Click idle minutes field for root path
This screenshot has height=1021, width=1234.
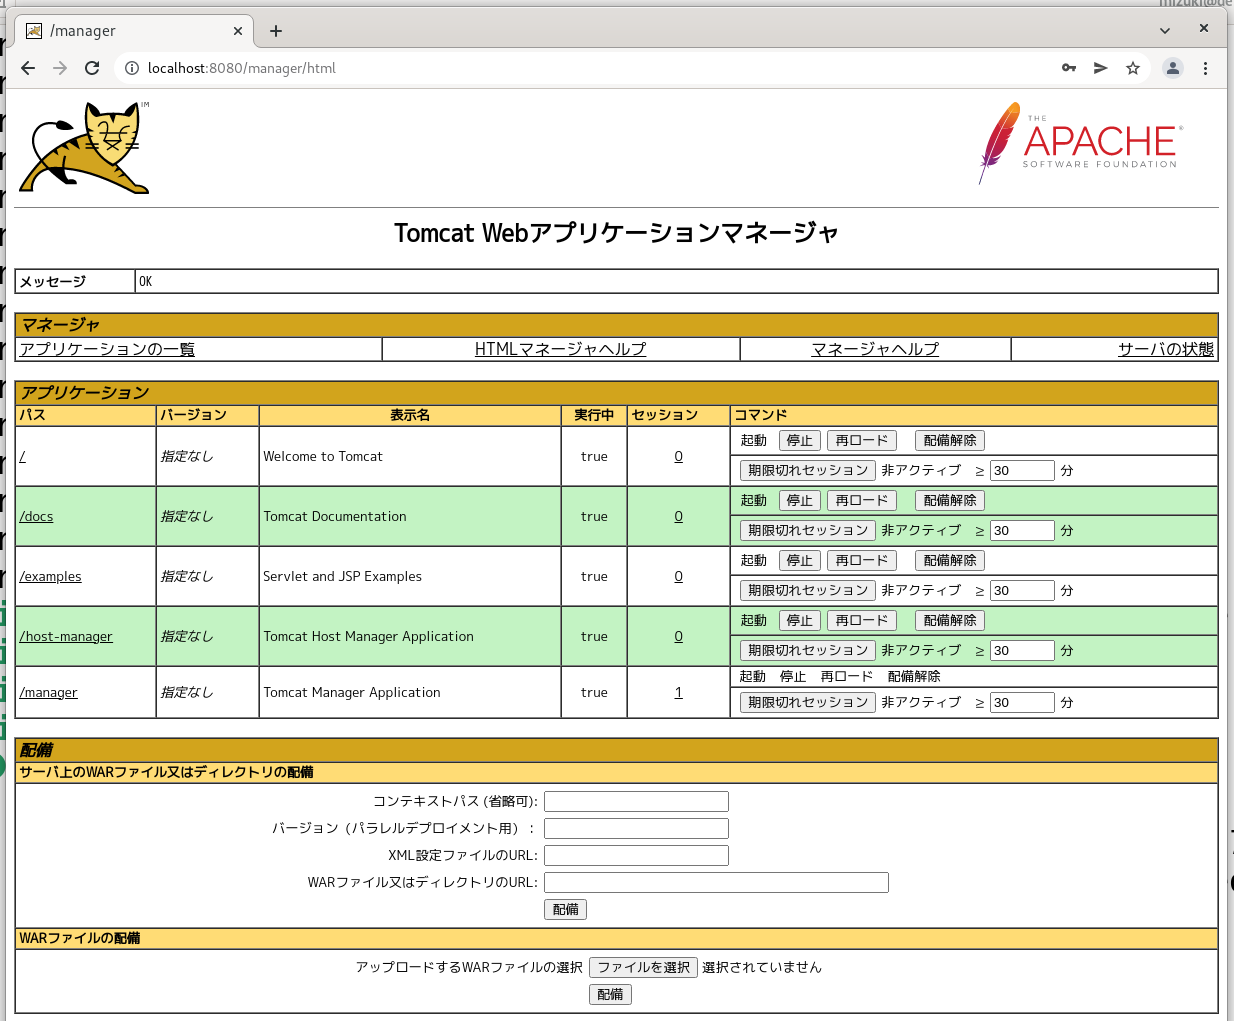[x=1022, y=470]
